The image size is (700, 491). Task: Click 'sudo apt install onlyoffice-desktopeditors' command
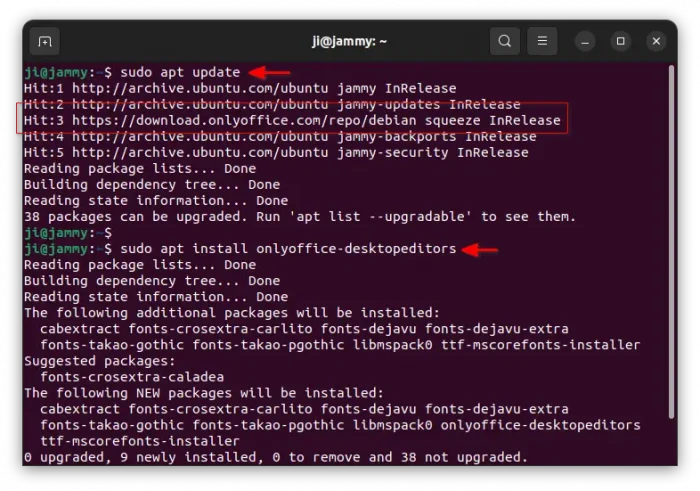point(287,248)
